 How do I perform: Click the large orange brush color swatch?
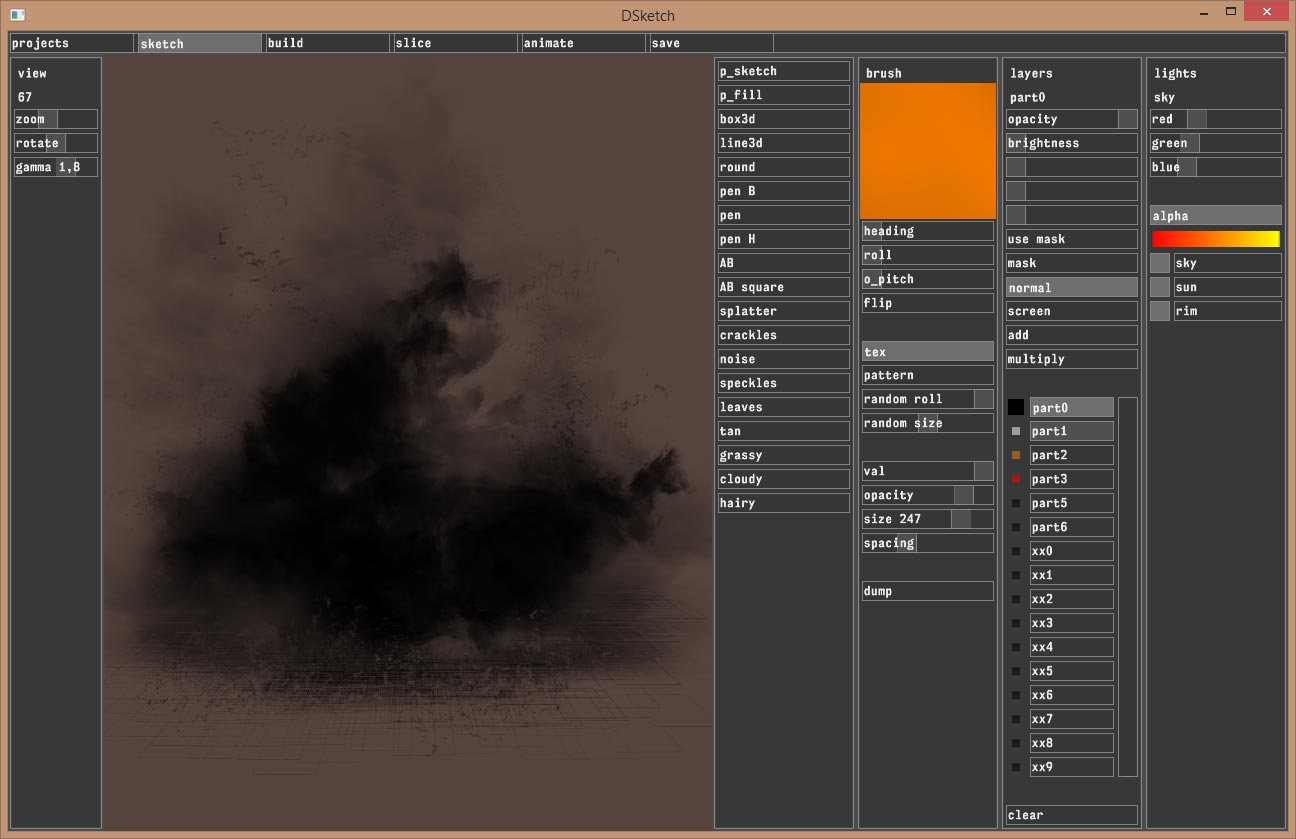click(927, 150)
